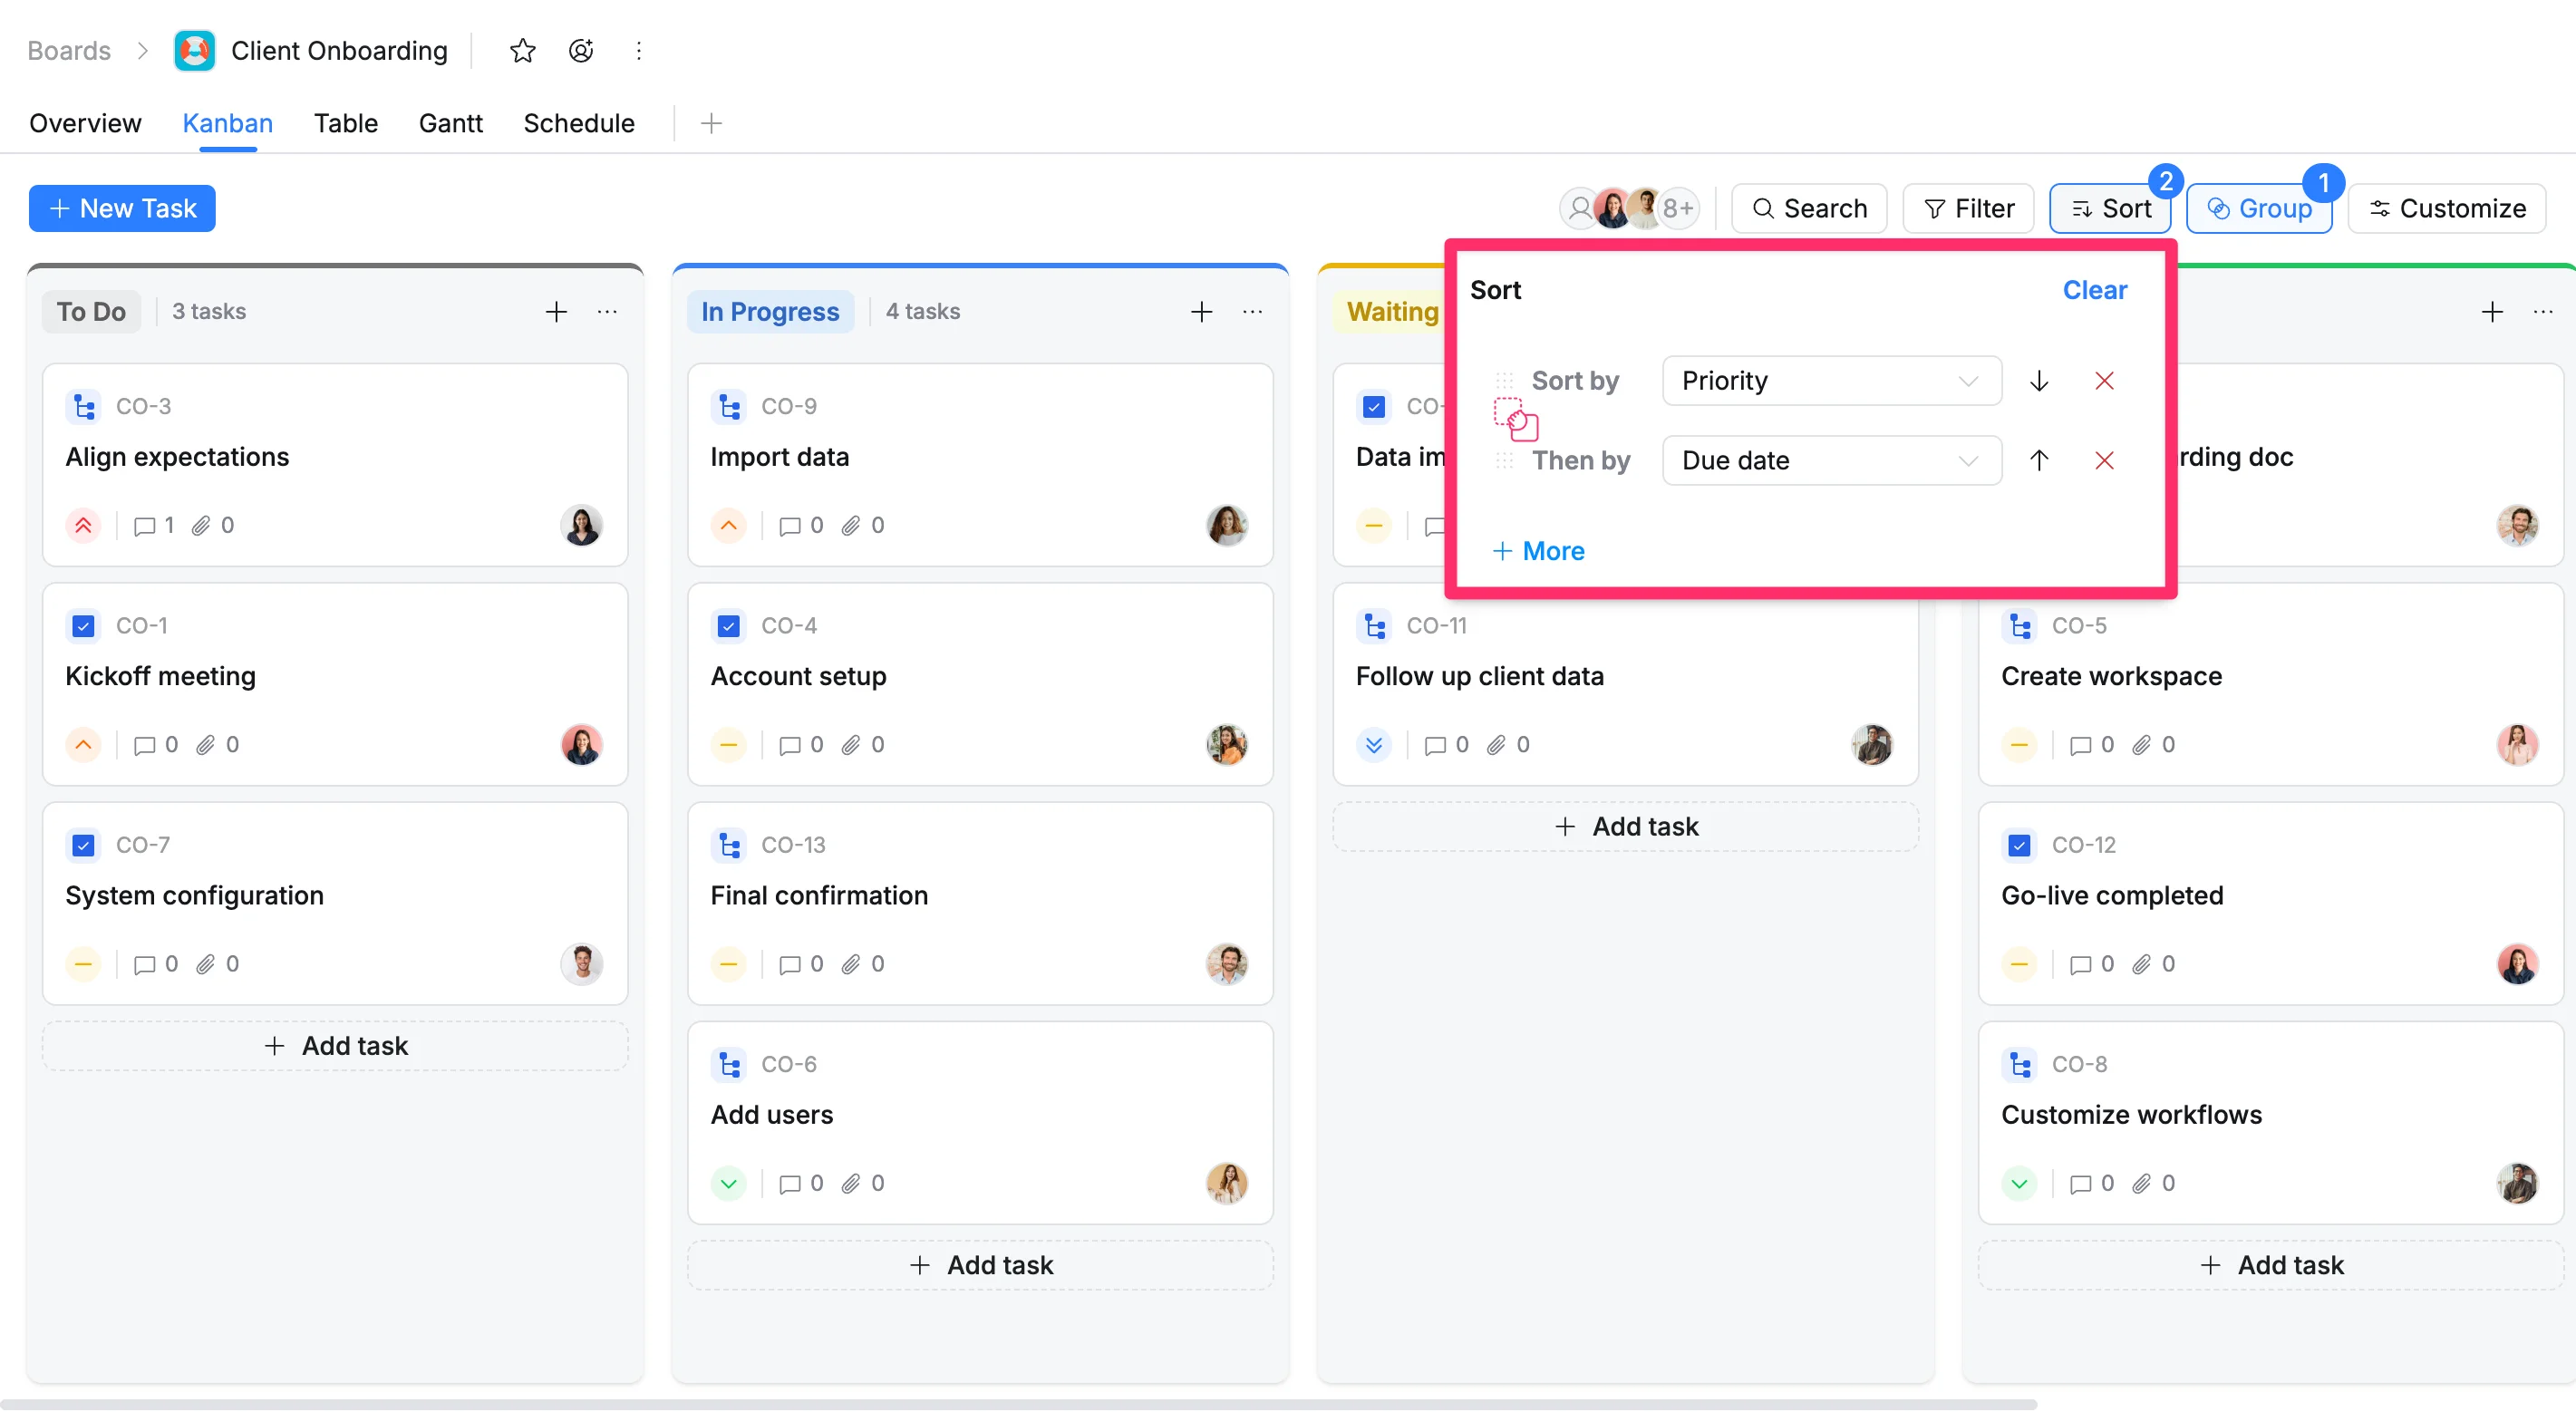This screenshot has height=1412, width=2576.
Task: Open board member settings icon in header
Action: coord(581,50)
